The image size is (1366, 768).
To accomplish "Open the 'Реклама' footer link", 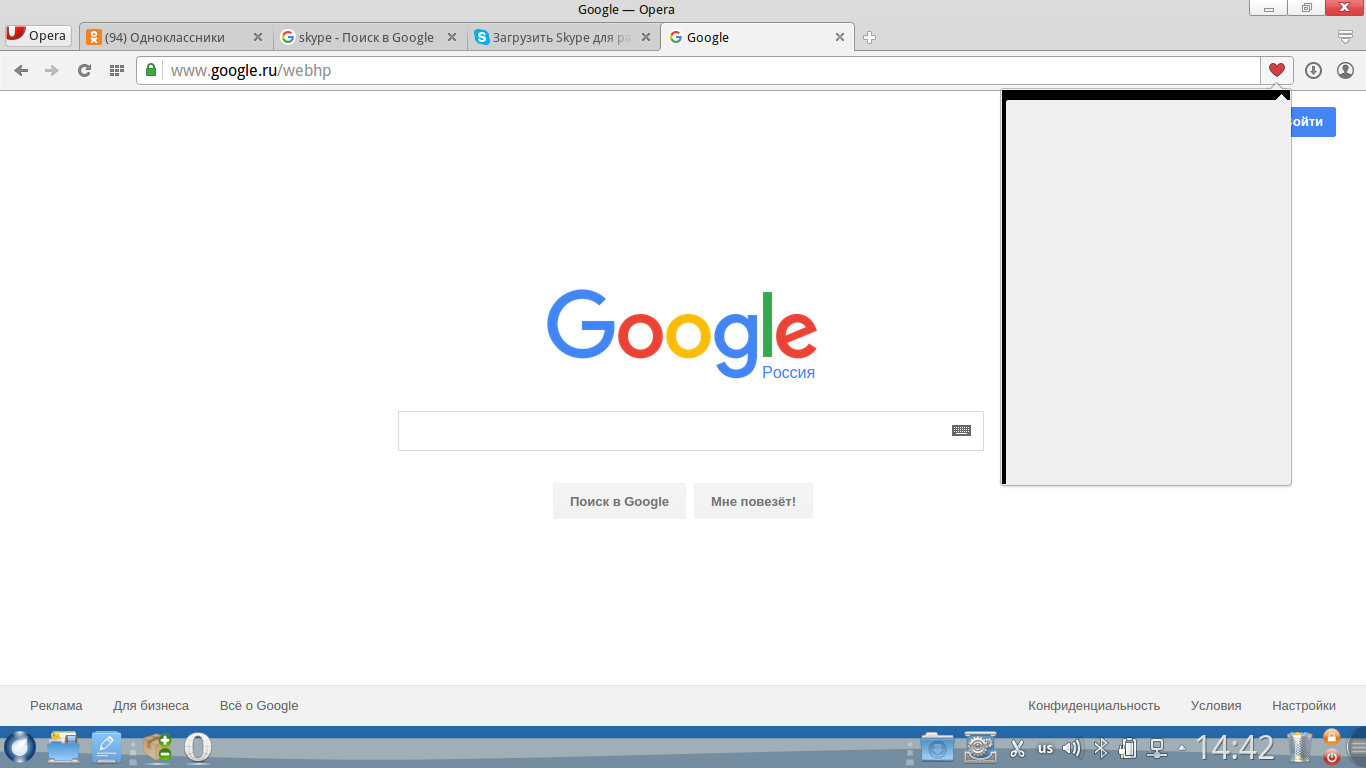I will [x=56, y=706].
